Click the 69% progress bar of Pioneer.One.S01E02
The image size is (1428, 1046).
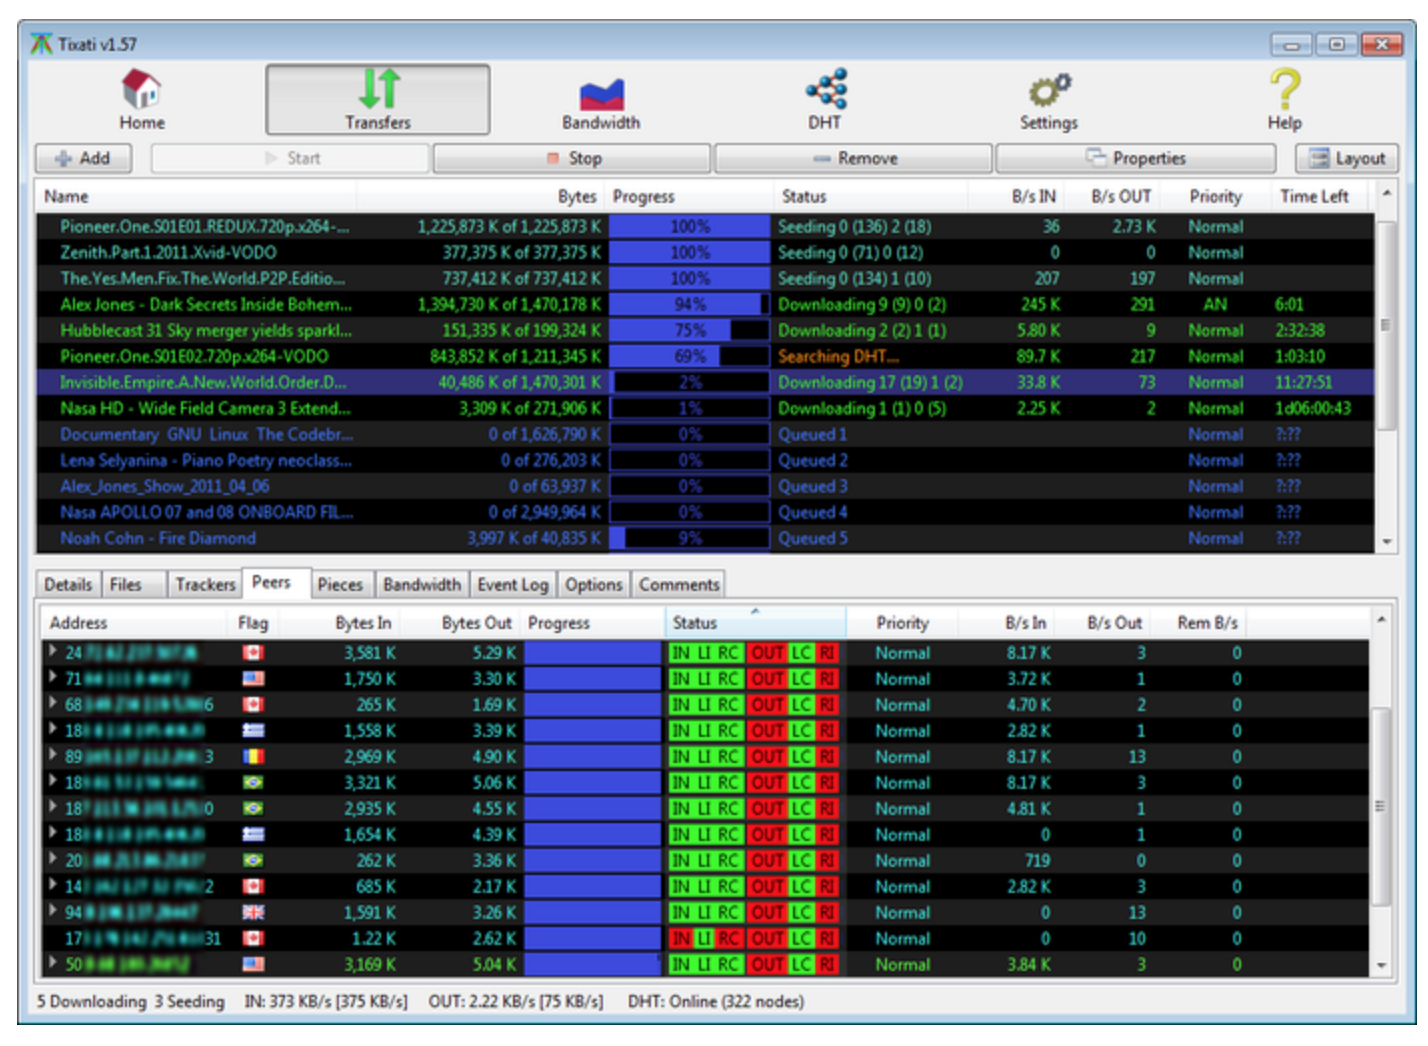coord(690,356)
